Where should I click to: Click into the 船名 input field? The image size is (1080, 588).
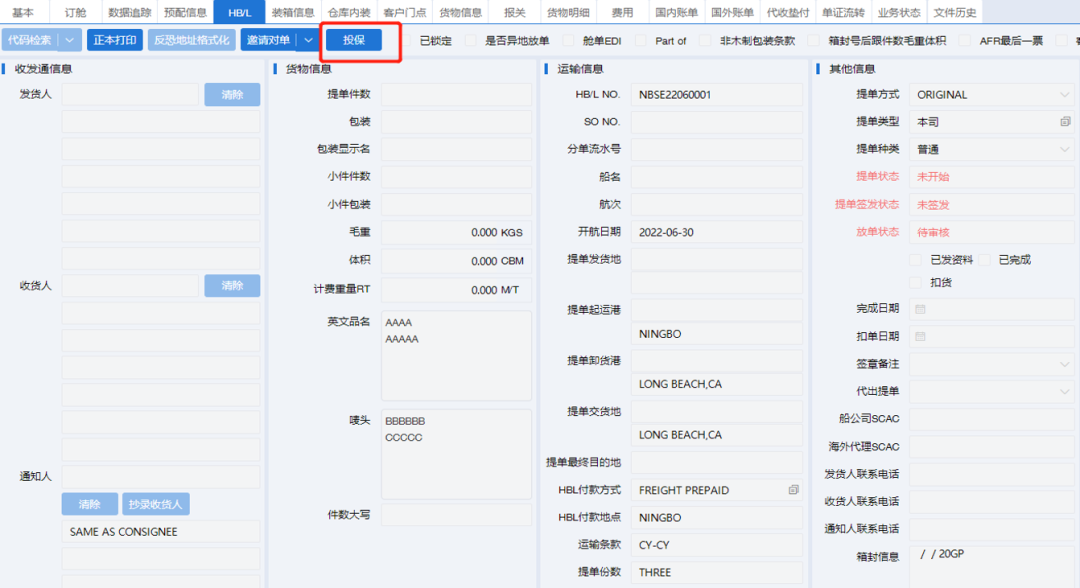click(716, 177)
